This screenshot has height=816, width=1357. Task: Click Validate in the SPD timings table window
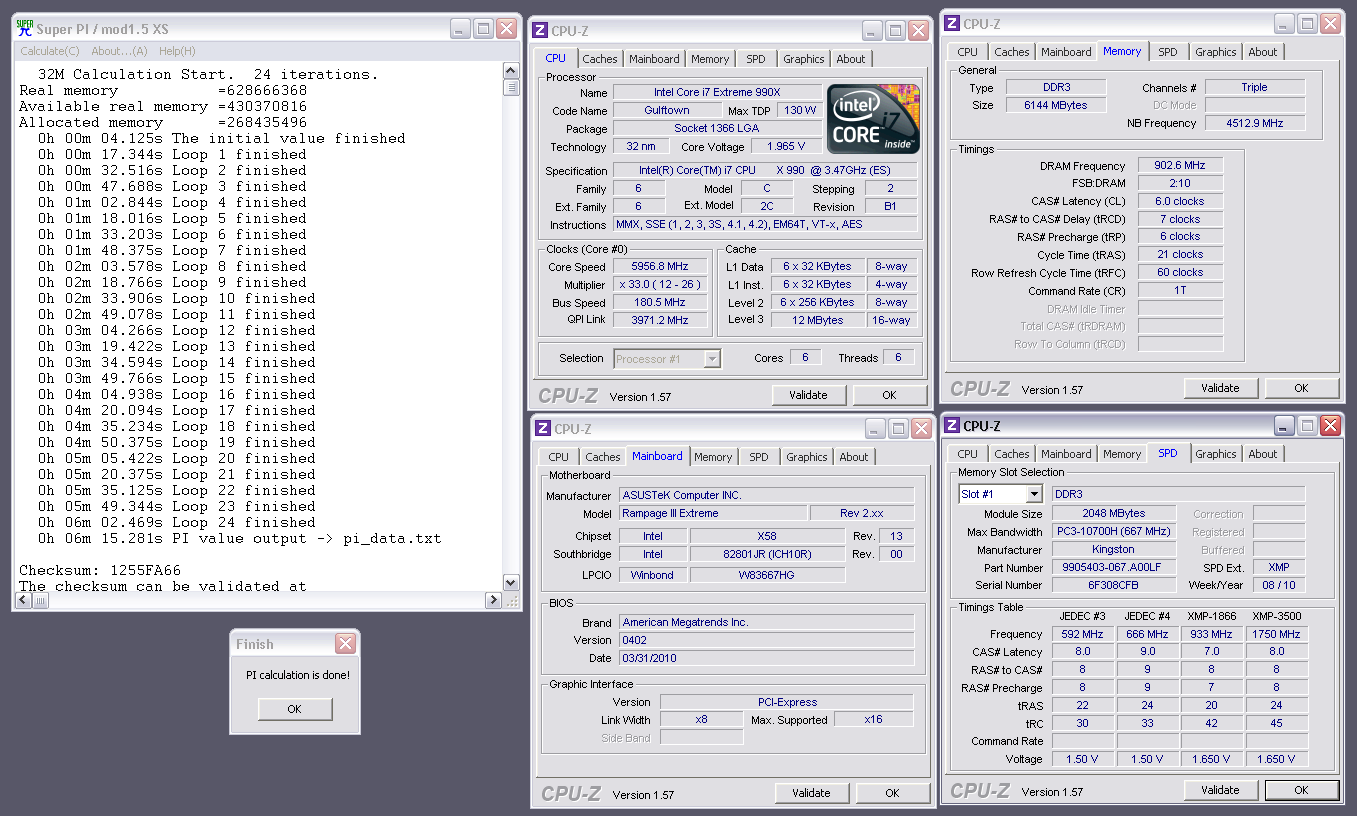point(1220,790)
